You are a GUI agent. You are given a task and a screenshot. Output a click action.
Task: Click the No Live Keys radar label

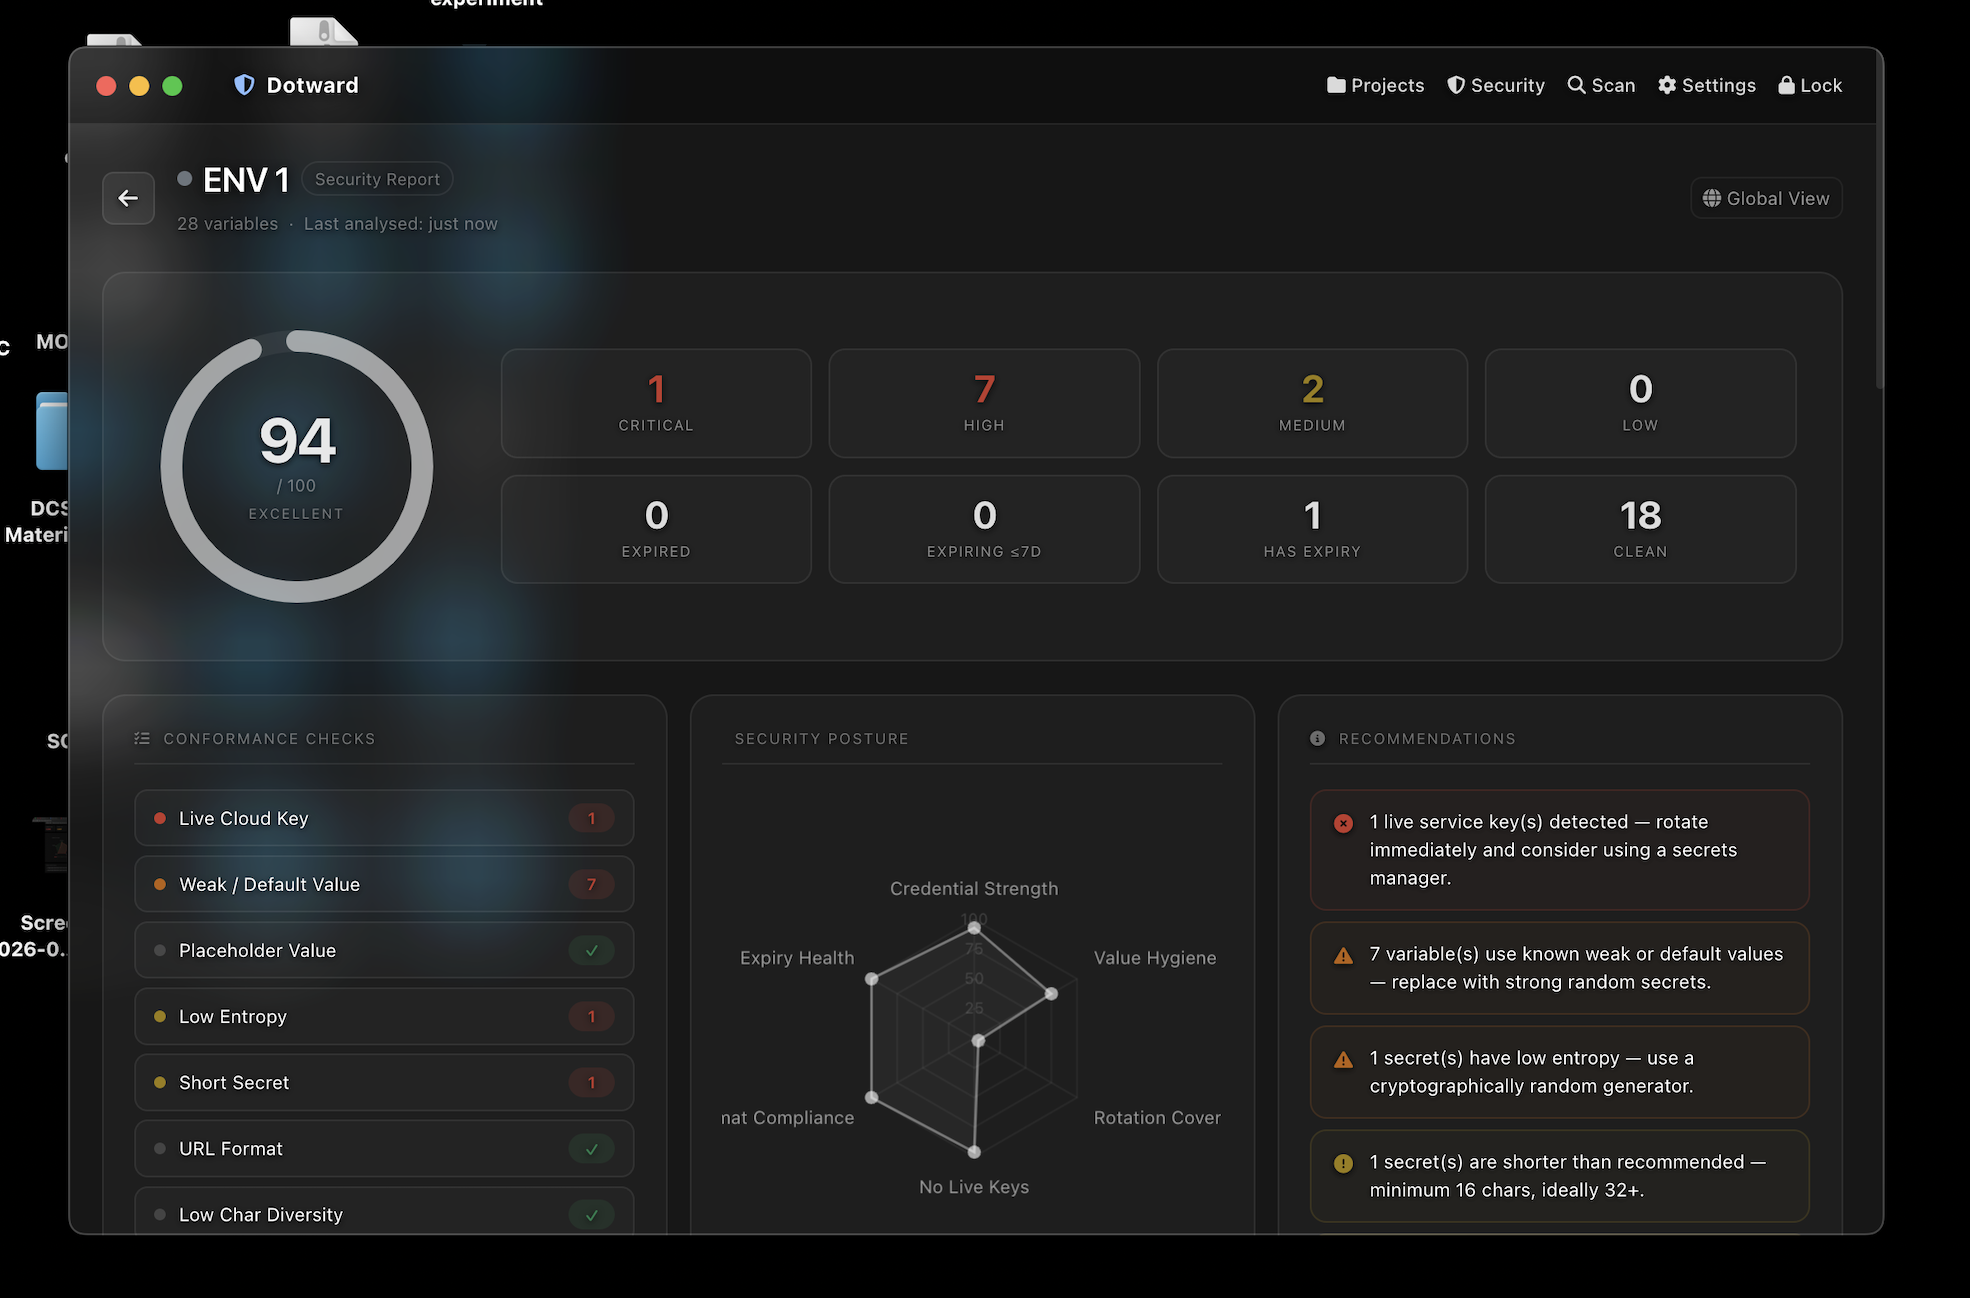[974, 1186]
